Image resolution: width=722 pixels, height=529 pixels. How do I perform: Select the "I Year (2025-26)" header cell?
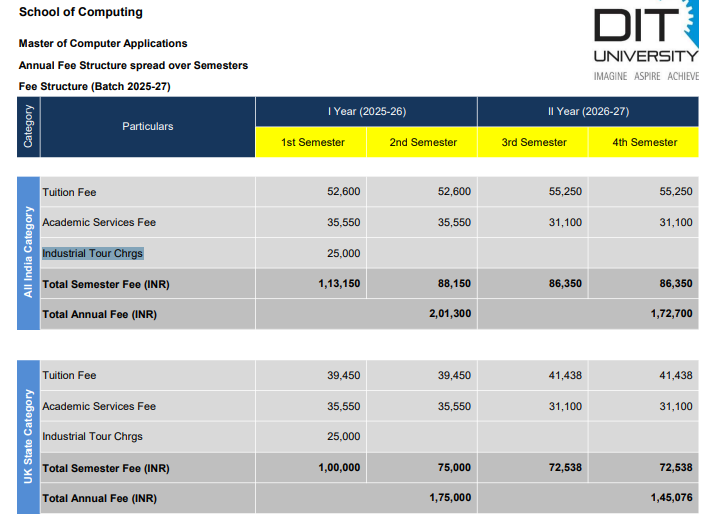pos(366,111)
